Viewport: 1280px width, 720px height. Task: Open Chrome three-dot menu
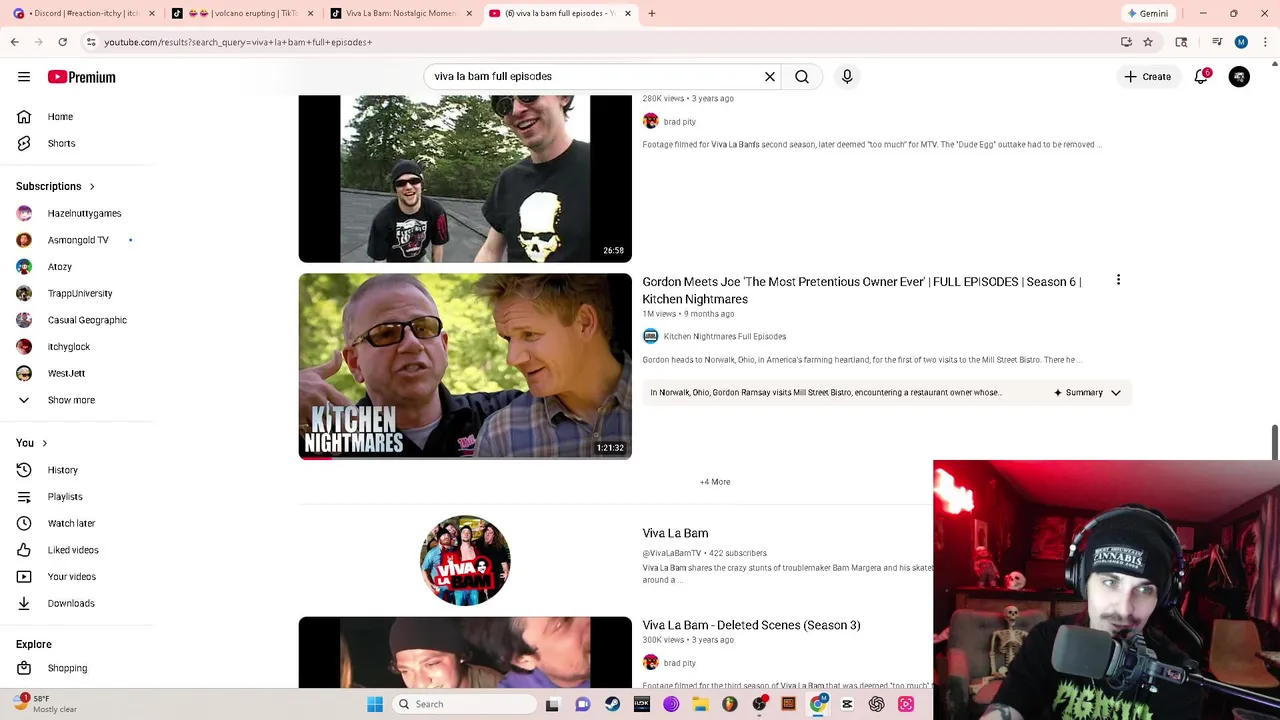click(x=1265, y=42)
